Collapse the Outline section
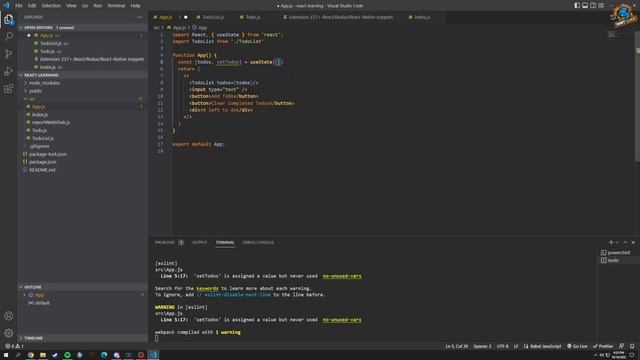640x360 pixels. [82, 287]
